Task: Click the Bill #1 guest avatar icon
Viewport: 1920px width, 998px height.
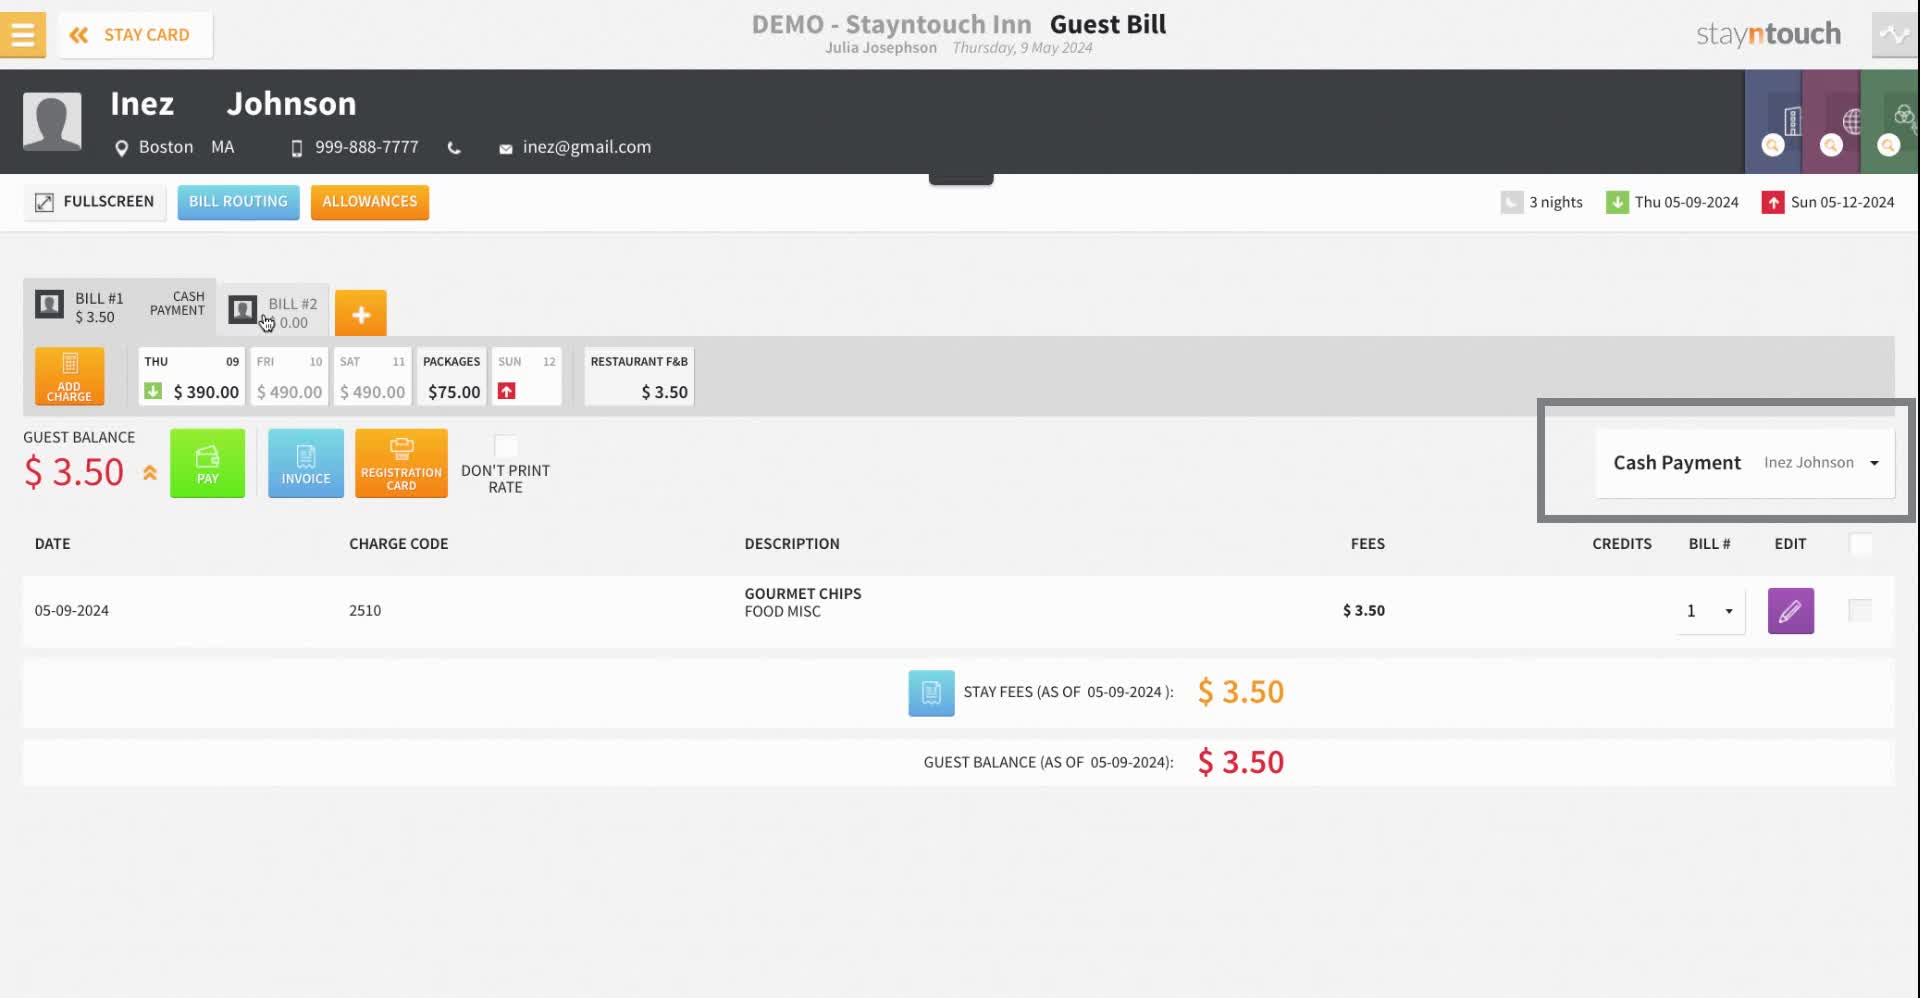Action: click(x=49, y=304)
